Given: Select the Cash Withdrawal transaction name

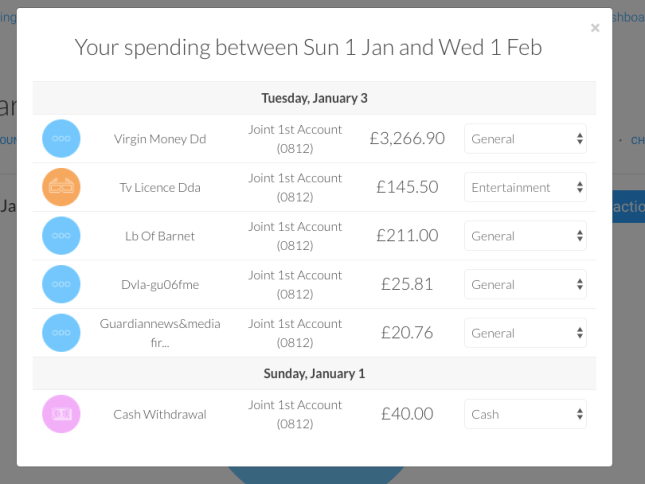Looking at the screenshot, I should [160, 414].
